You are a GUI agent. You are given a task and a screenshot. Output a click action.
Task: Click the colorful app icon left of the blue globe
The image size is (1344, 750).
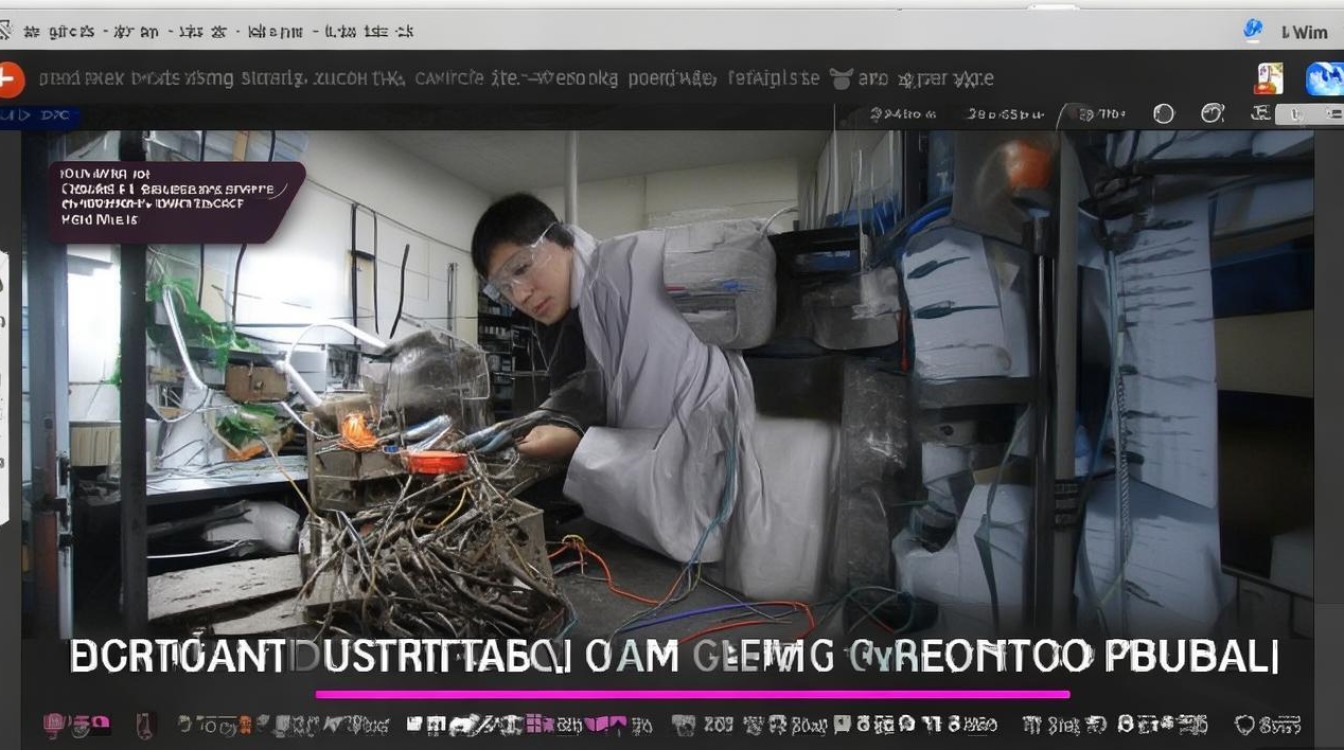click(1270, 79)
